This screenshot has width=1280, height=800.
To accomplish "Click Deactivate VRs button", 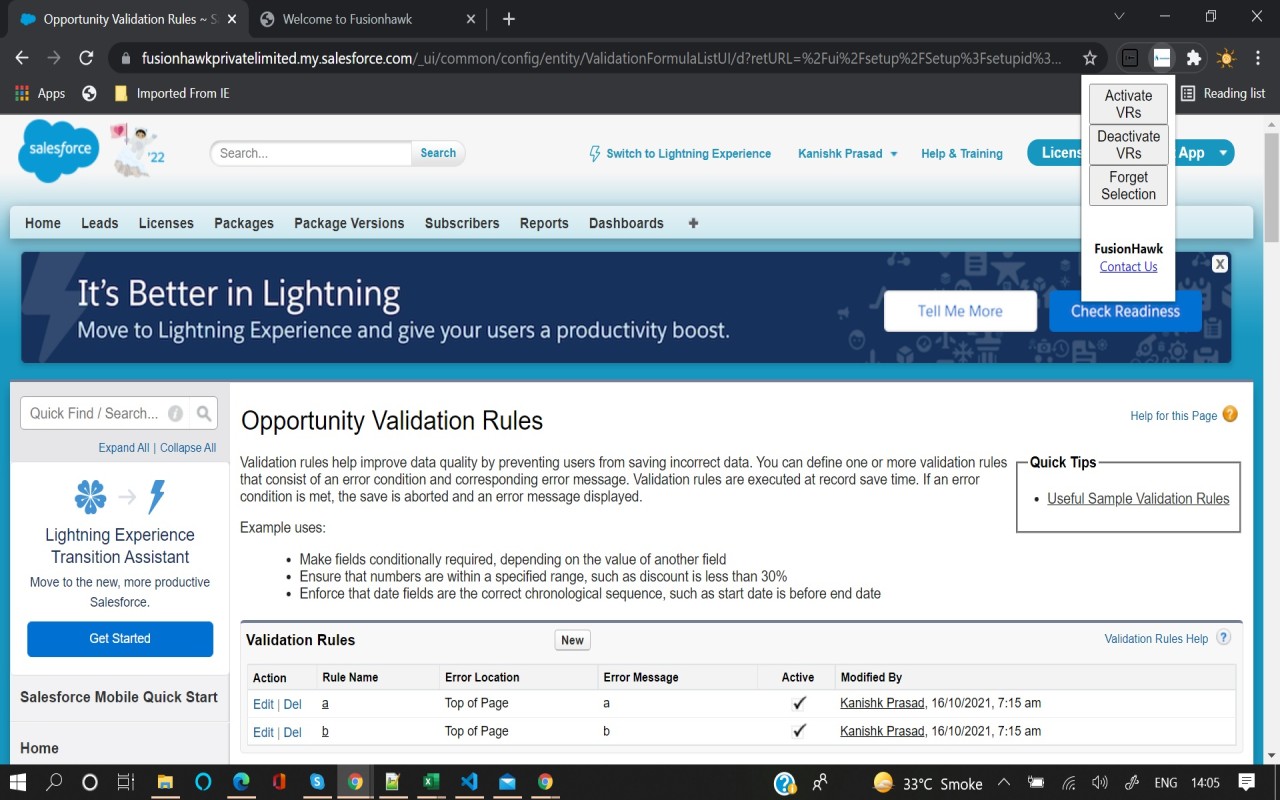I will [x=1128, y=145].
